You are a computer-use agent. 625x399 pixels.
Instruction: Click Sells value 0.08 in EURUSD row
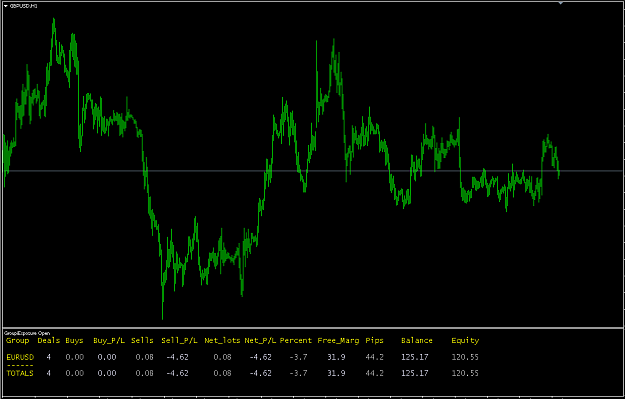click(x=144, y=357)
